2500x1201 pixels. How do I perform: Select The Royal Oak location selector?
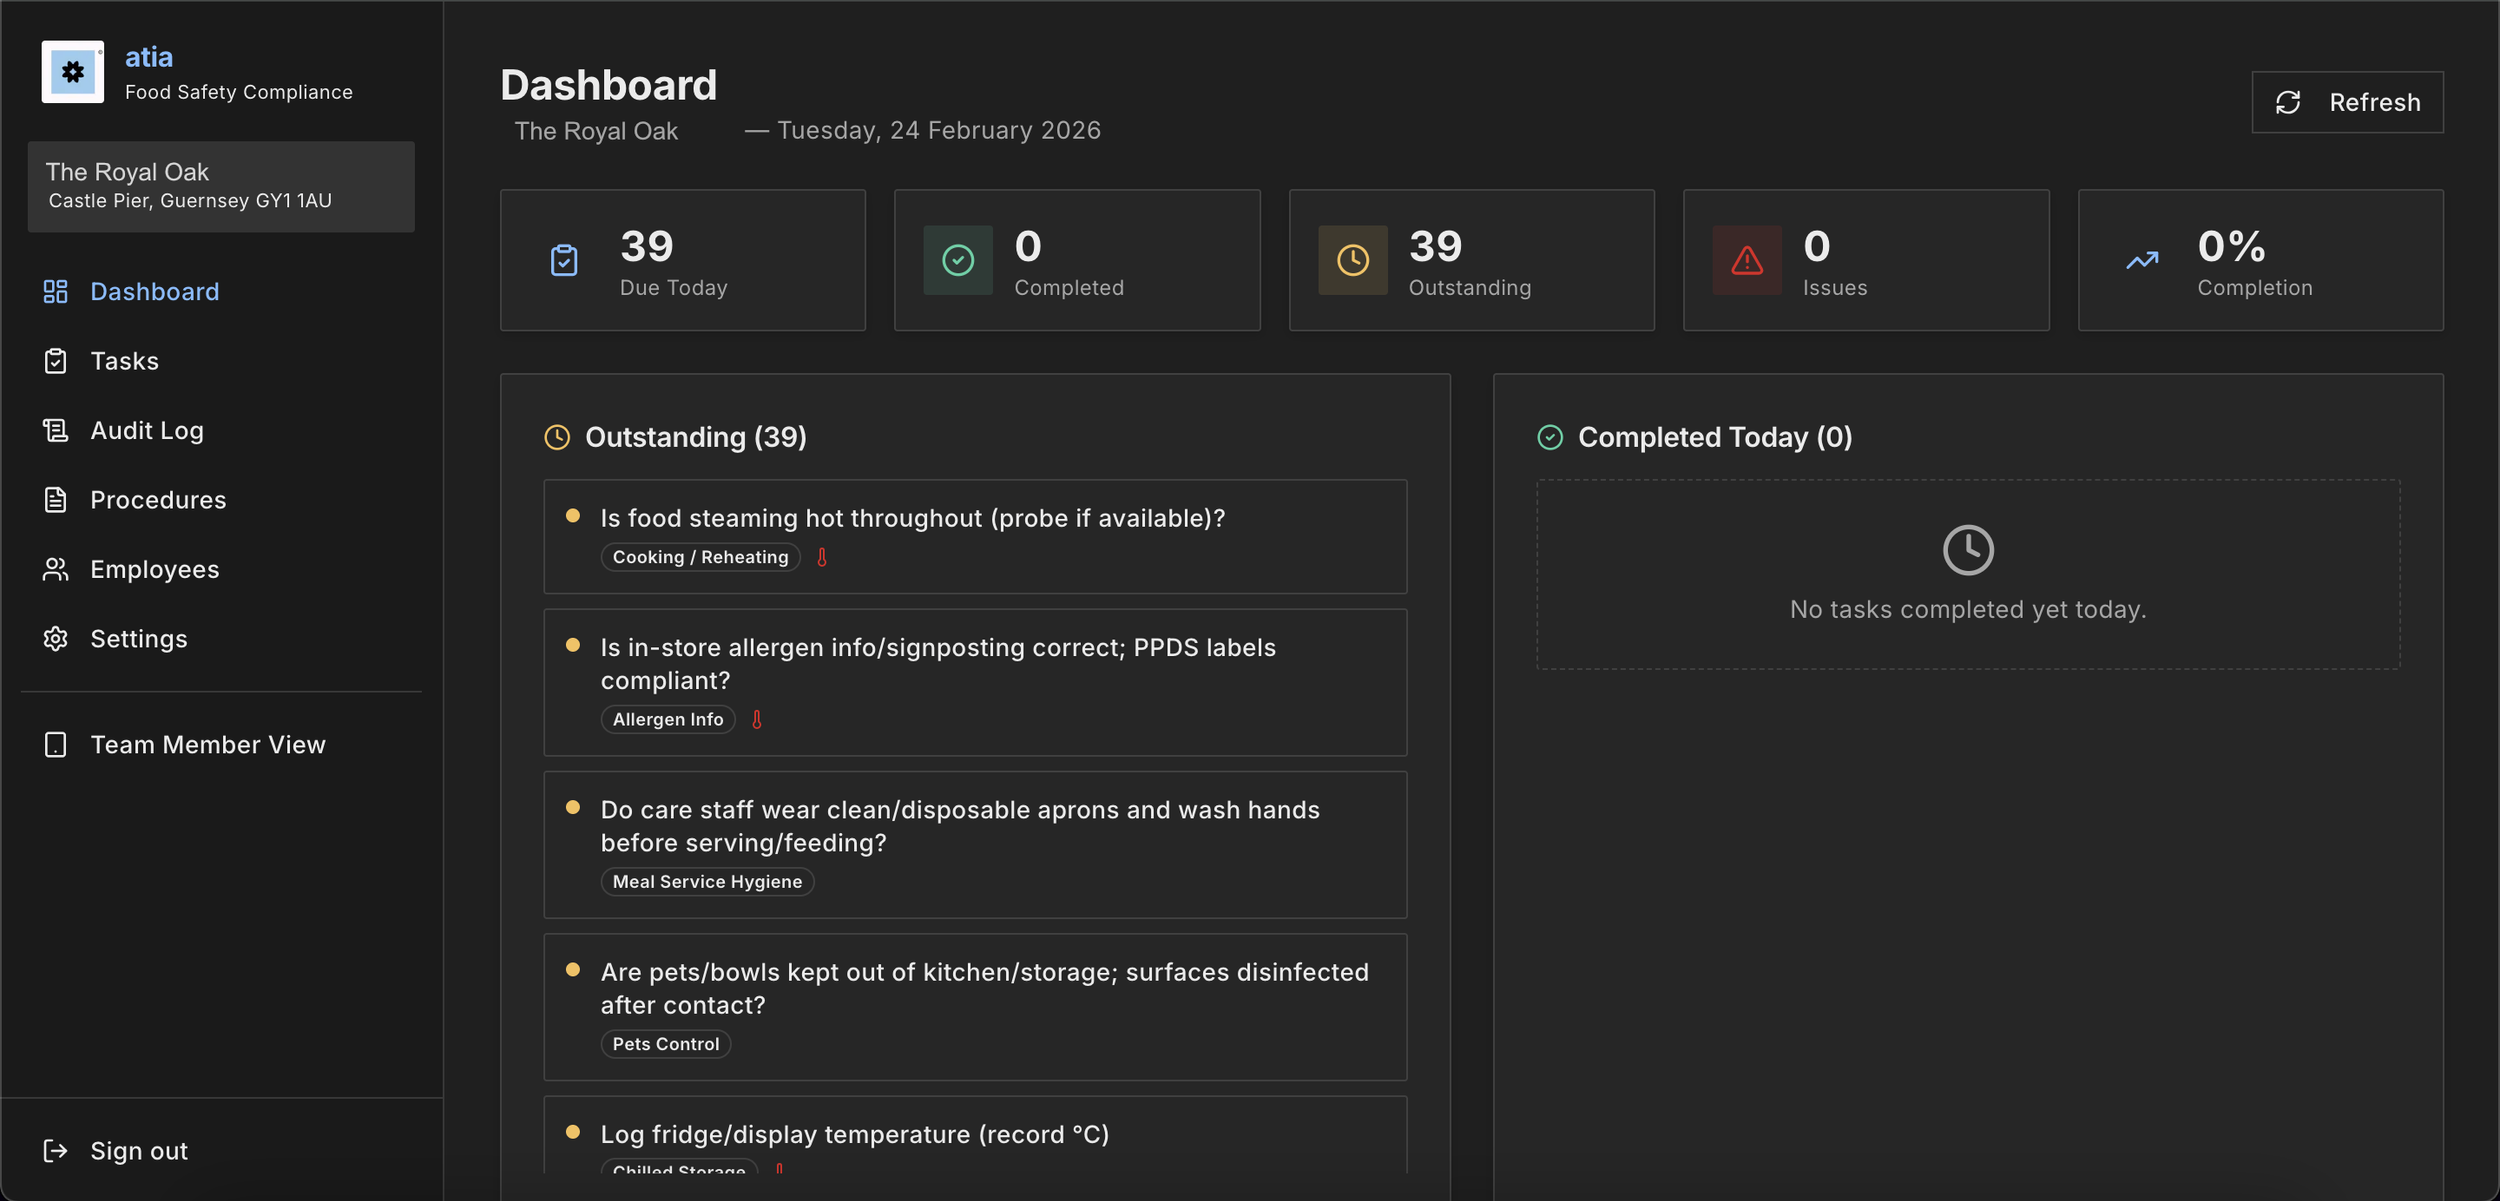point(221,186)
